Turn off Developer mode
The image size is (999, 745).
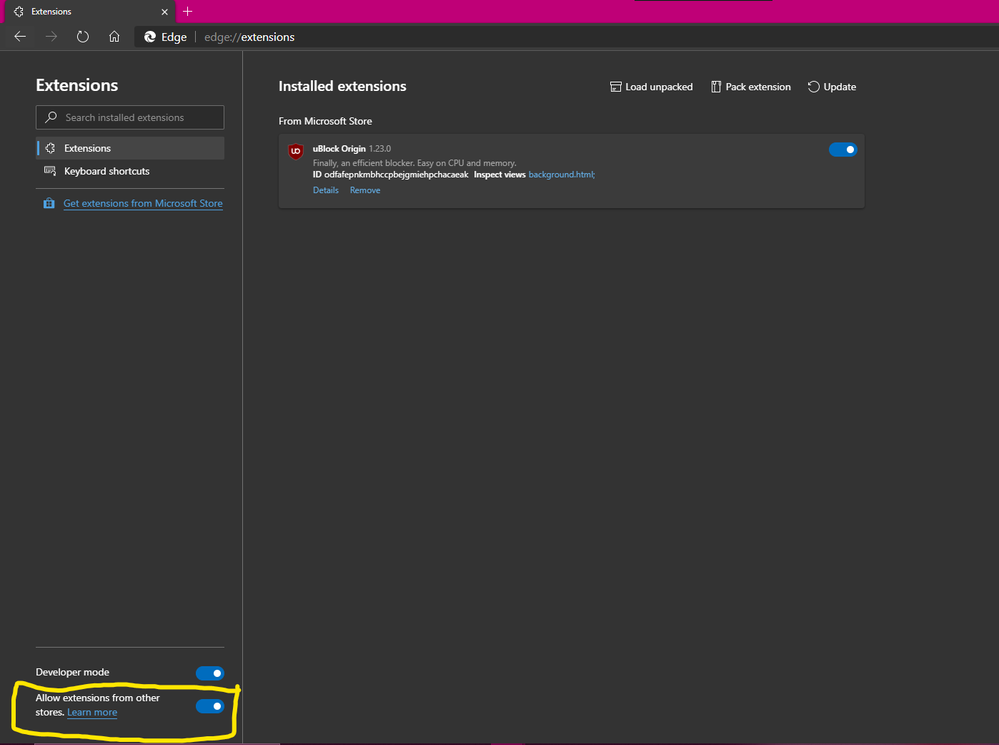210,673
